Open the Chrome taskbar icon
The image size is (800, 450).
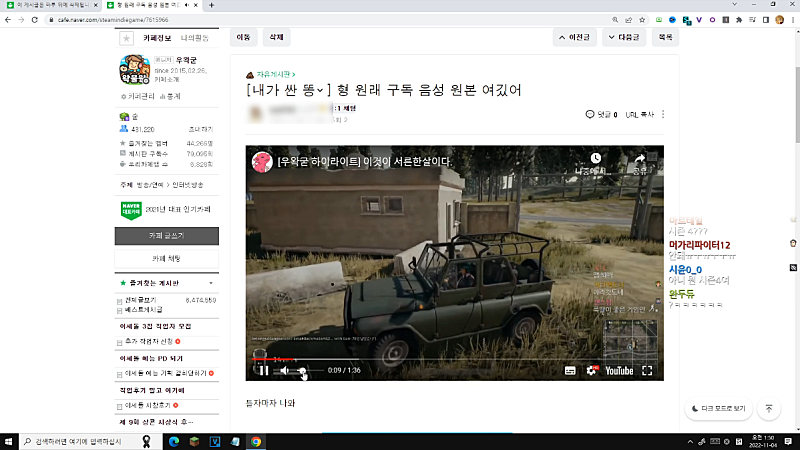pos(256,441)
